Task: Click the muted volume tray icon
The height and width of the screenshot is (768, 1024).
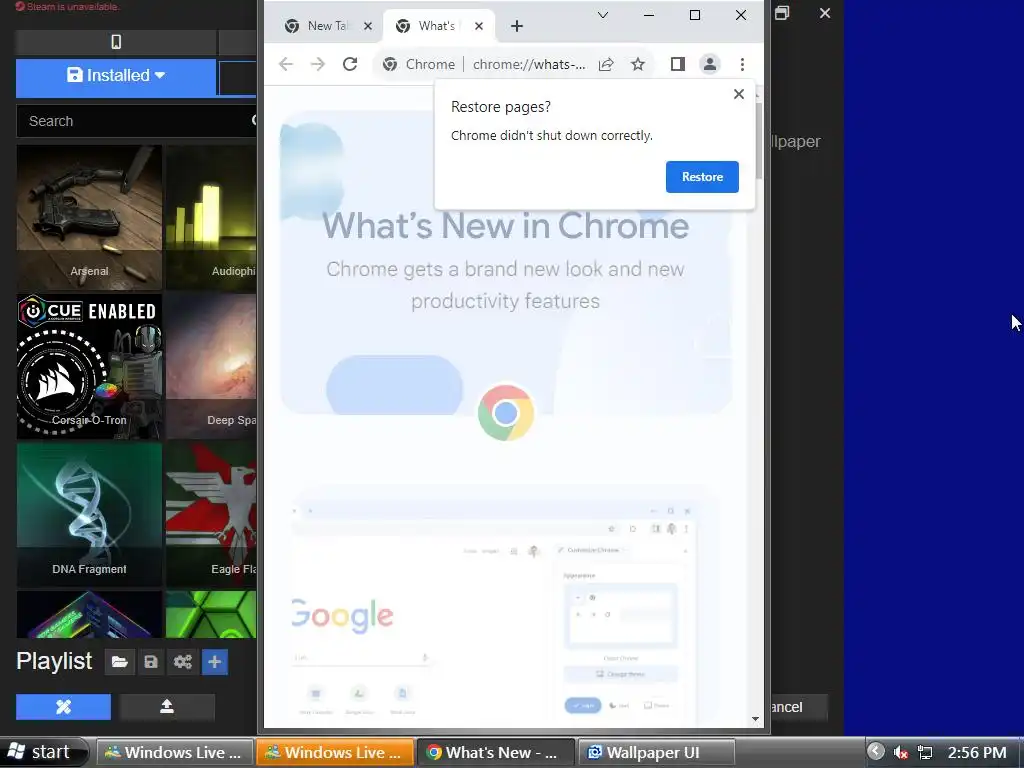Action: point(901,753)
